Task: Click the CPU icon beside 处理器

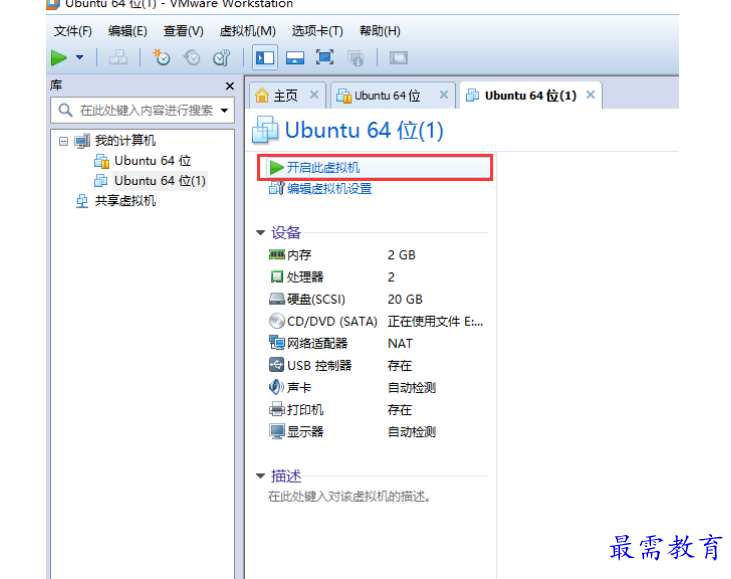Action: point(276,277)
